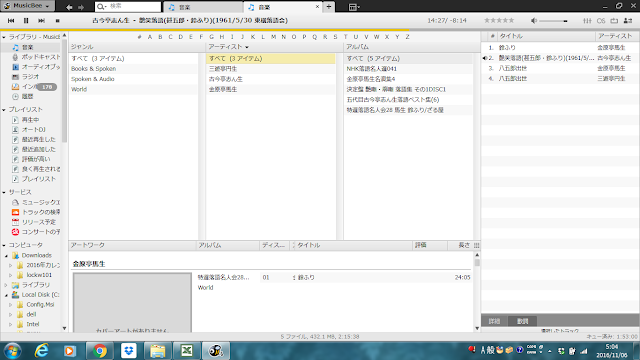
Task: Switch to the first 音楽 tab
Action: tap(203, 7)
